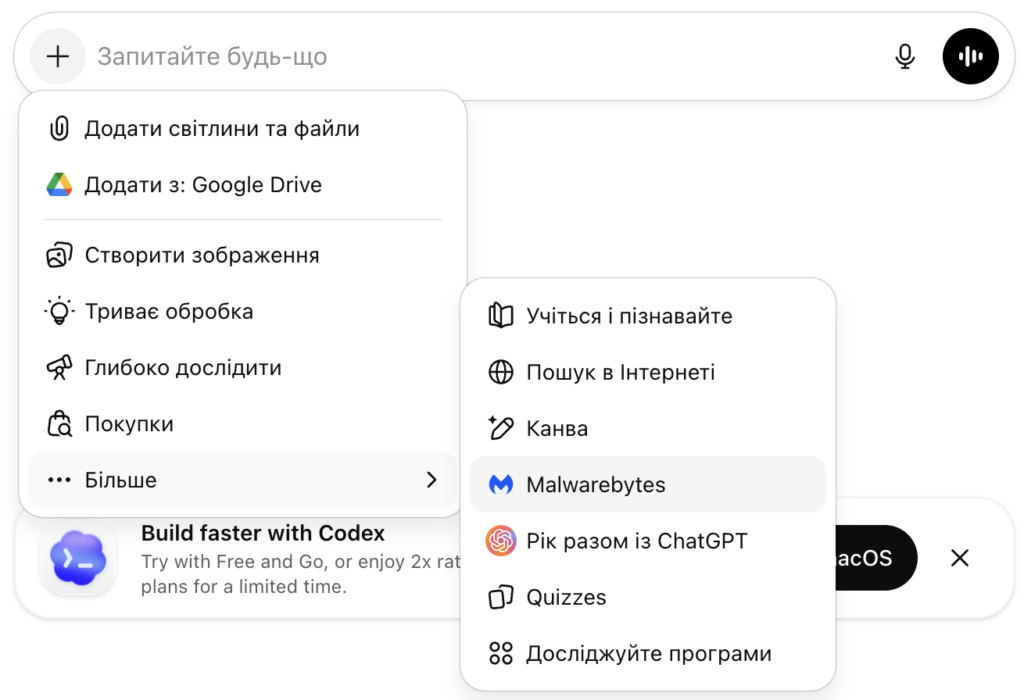Select Quizzes from the submenu
This screenshot has width=1024, height=700.
(566, 597)
